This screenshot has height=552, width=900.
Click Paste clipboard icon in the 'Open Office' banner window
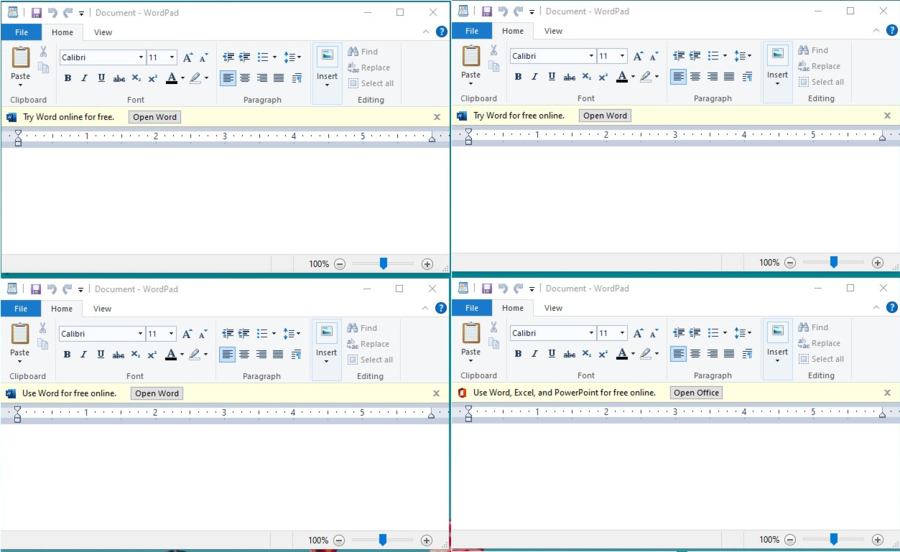point(471,332)
